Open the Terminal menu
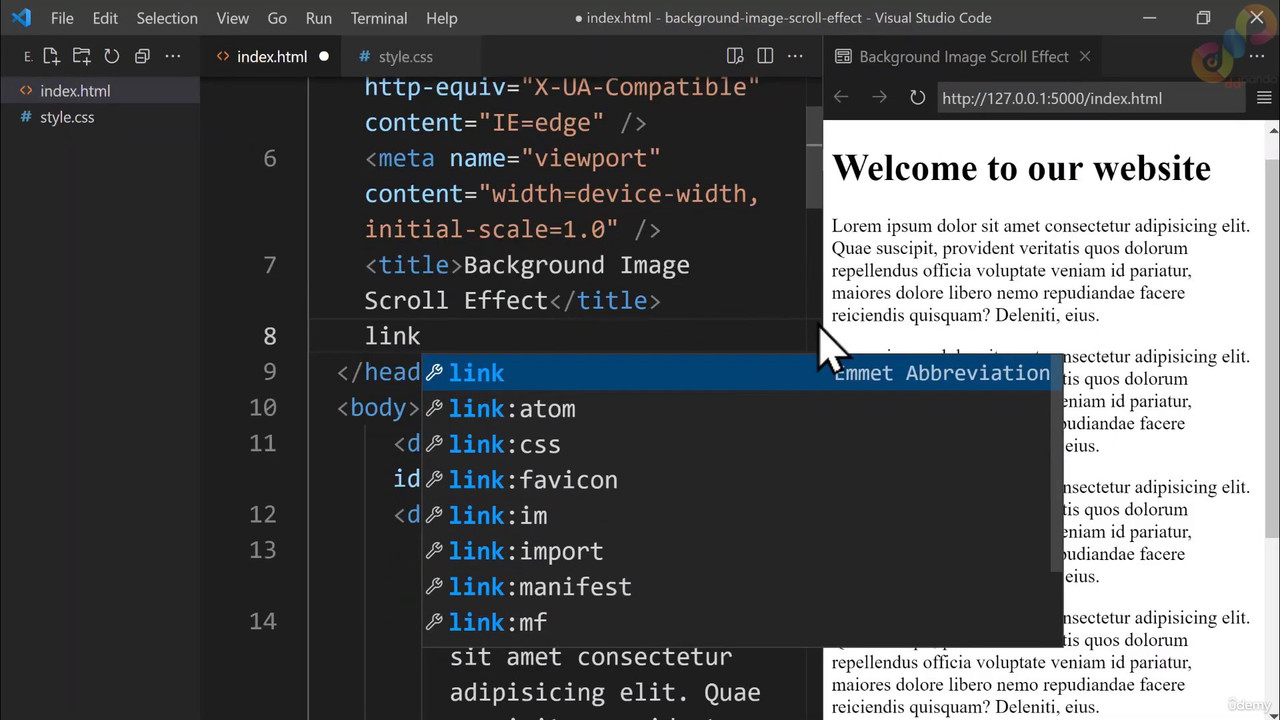The width and height of the screenshot is (1280, 720). pos(379,18)
